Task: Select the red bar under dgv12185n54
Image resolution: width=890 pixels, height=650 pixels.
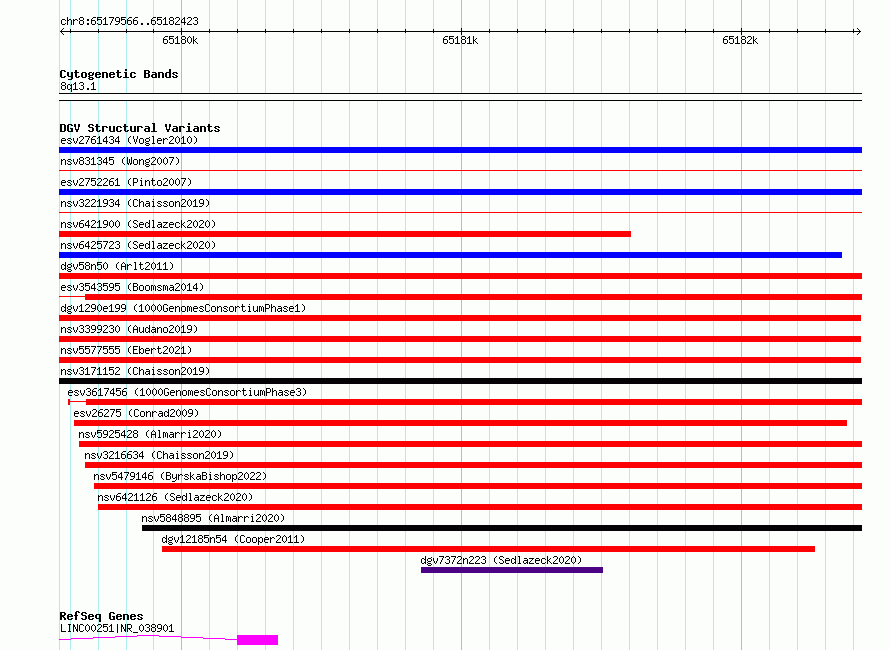Action: [x=488, y=549]
